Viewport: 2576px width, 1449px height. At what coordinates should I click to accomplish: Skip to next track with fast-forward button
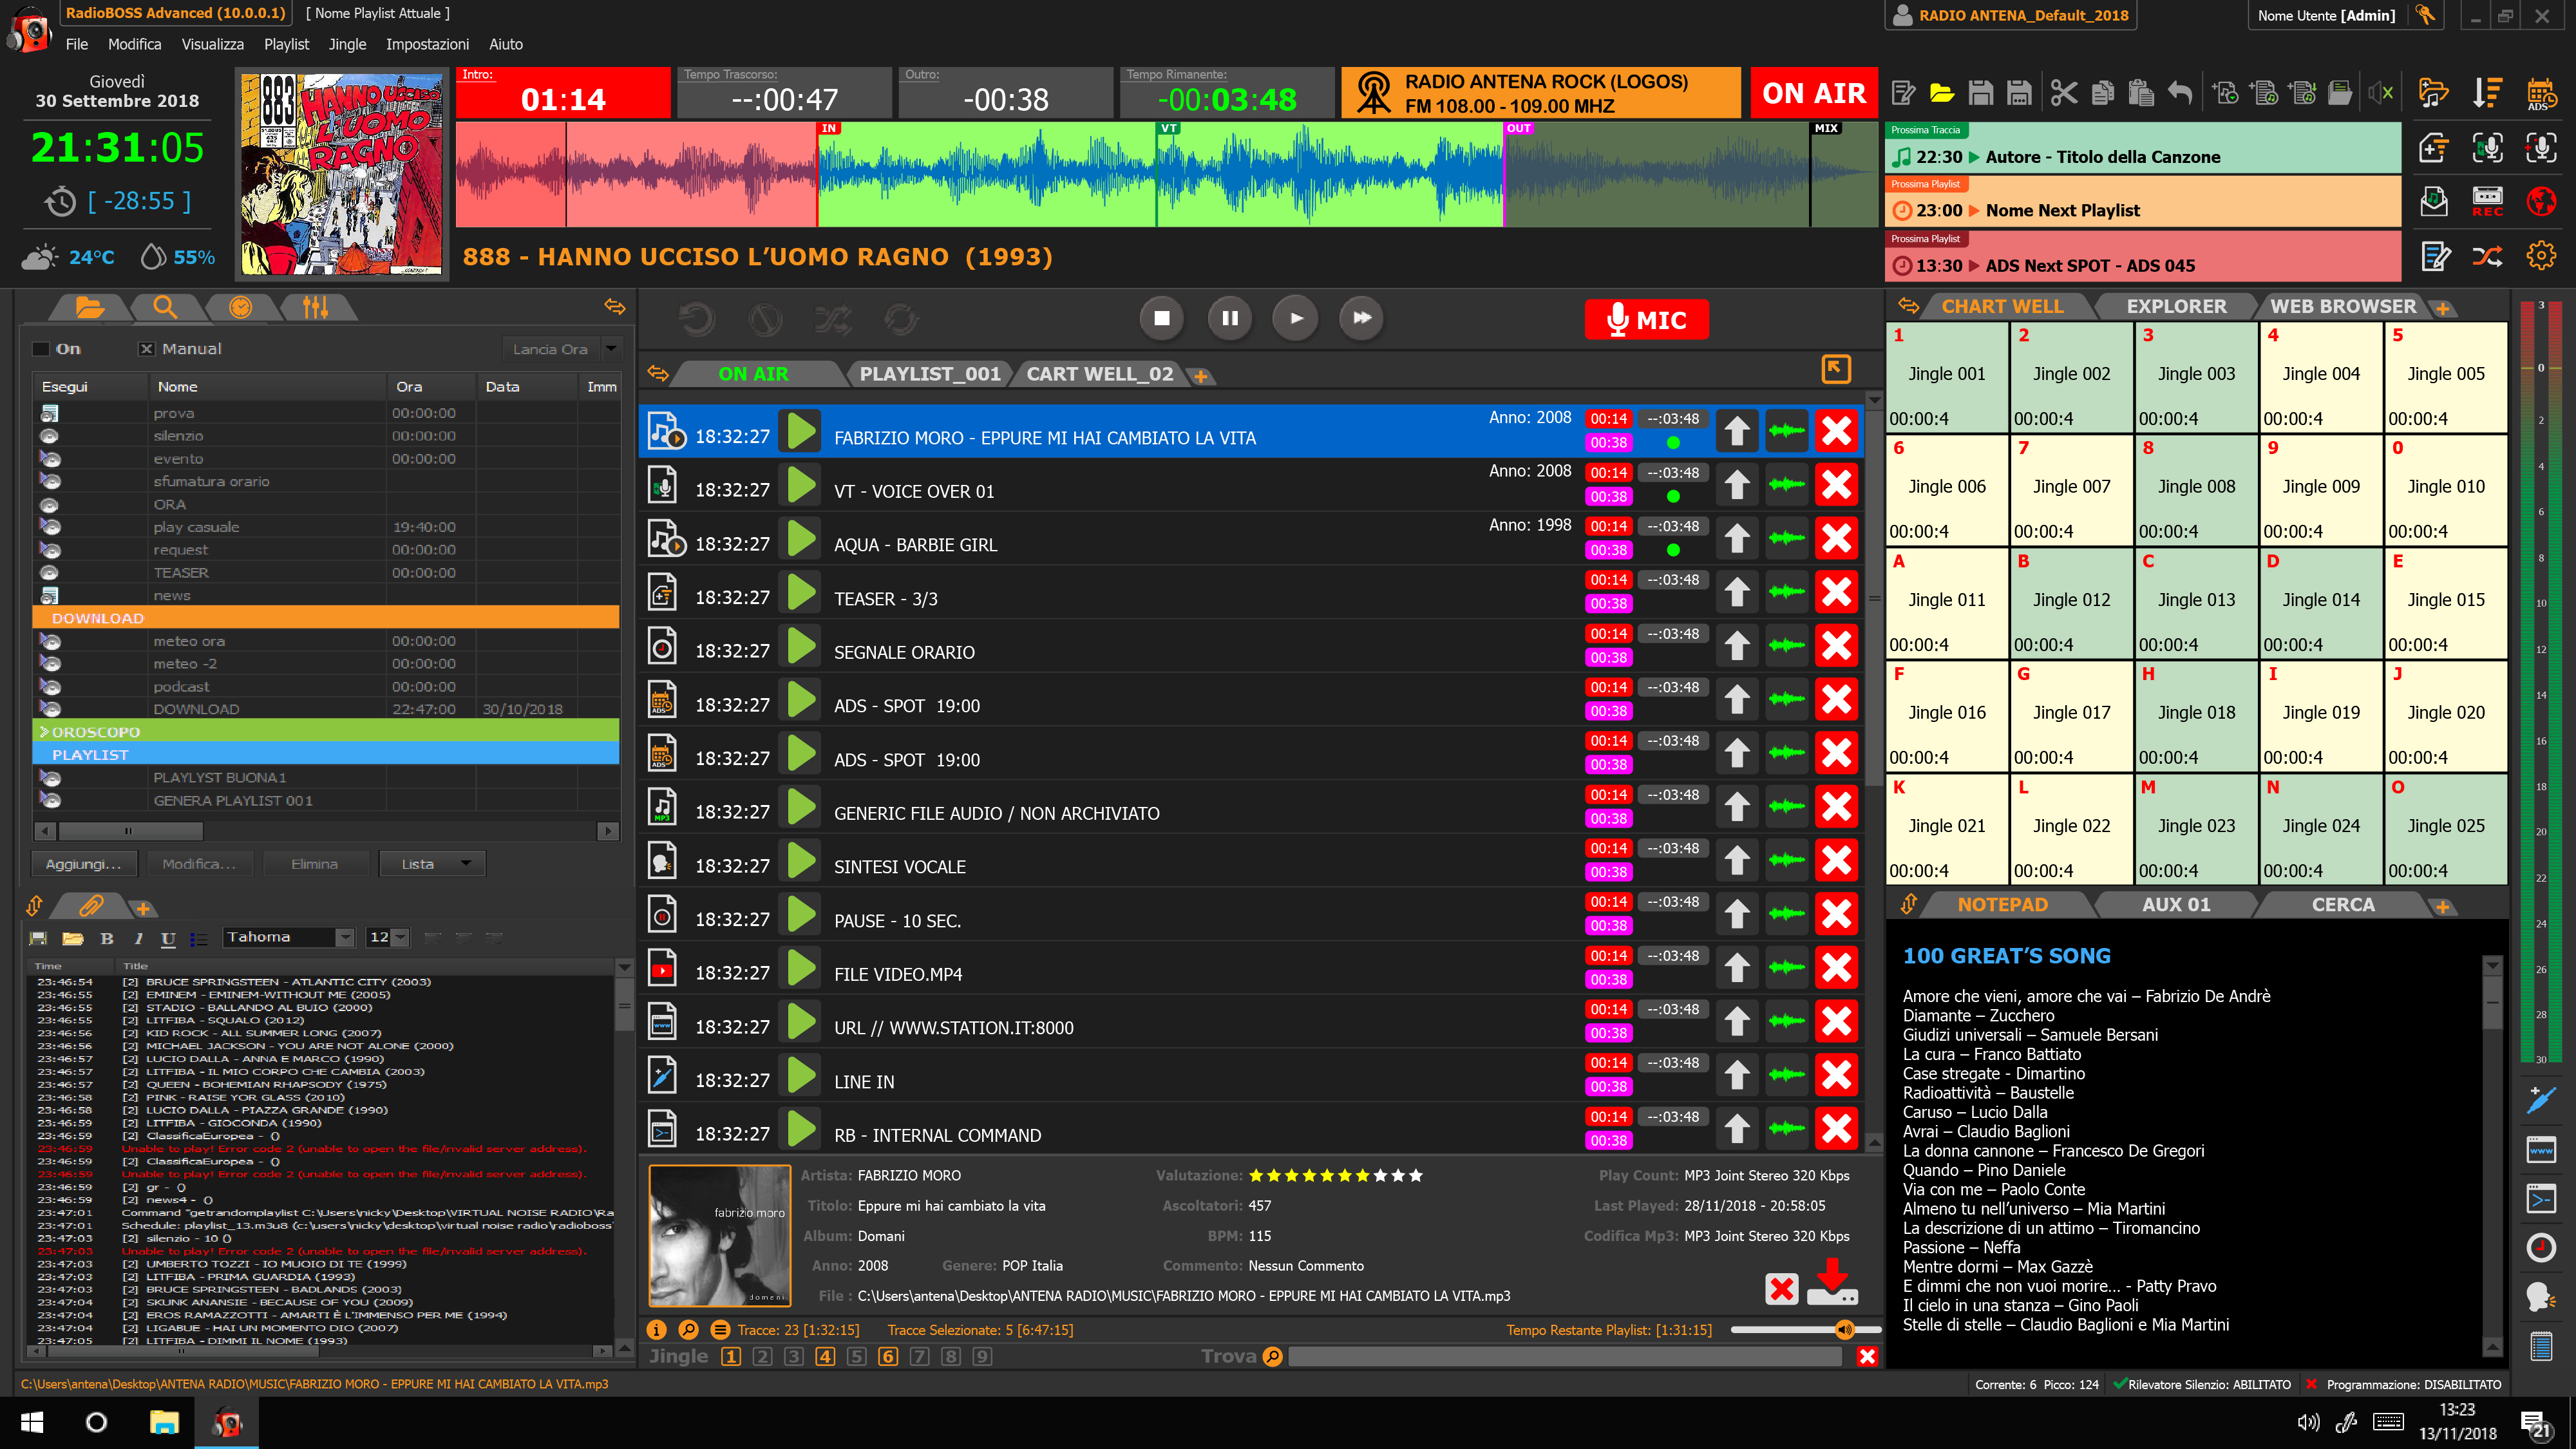click(x=1362, y=318)
